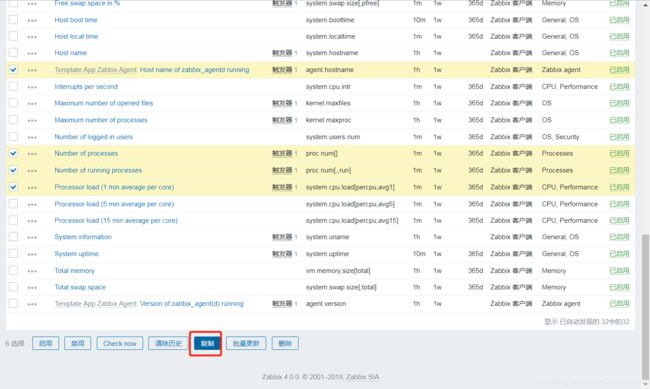Click the kernel.maxfiles key text
The height and width of the screenshot is (389, 650).
click(328, 103)
